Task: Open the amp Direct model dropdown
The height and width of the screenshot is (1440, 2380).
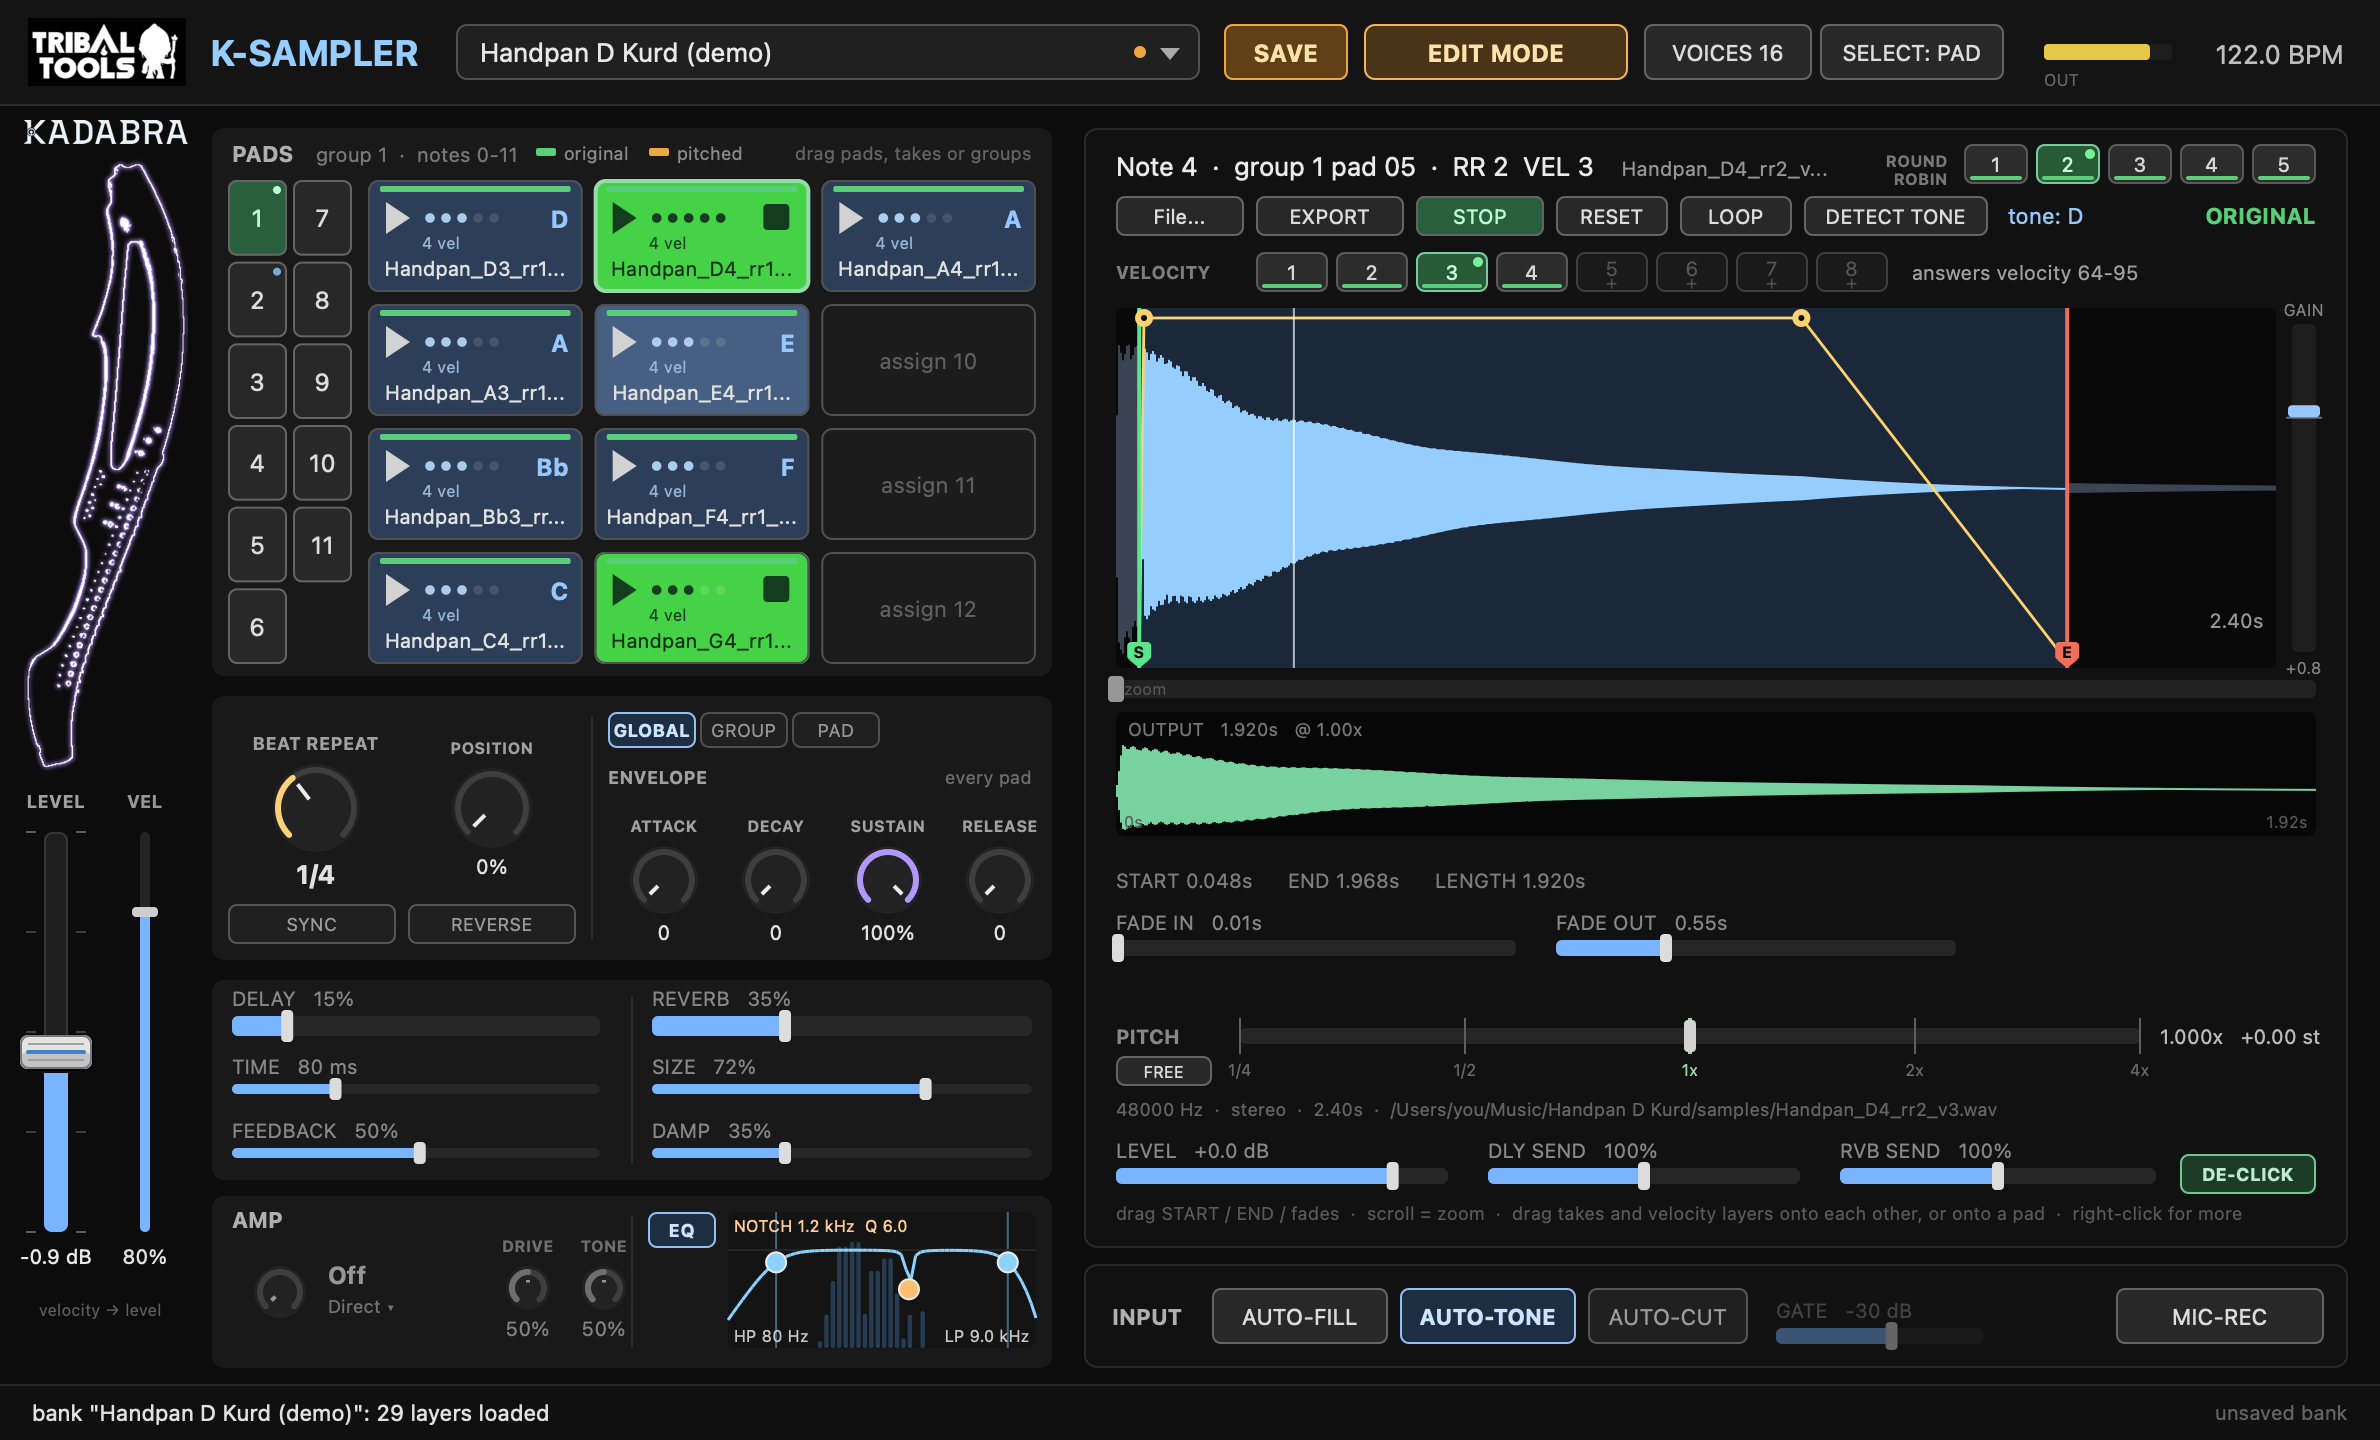Action: [360, 1307]
